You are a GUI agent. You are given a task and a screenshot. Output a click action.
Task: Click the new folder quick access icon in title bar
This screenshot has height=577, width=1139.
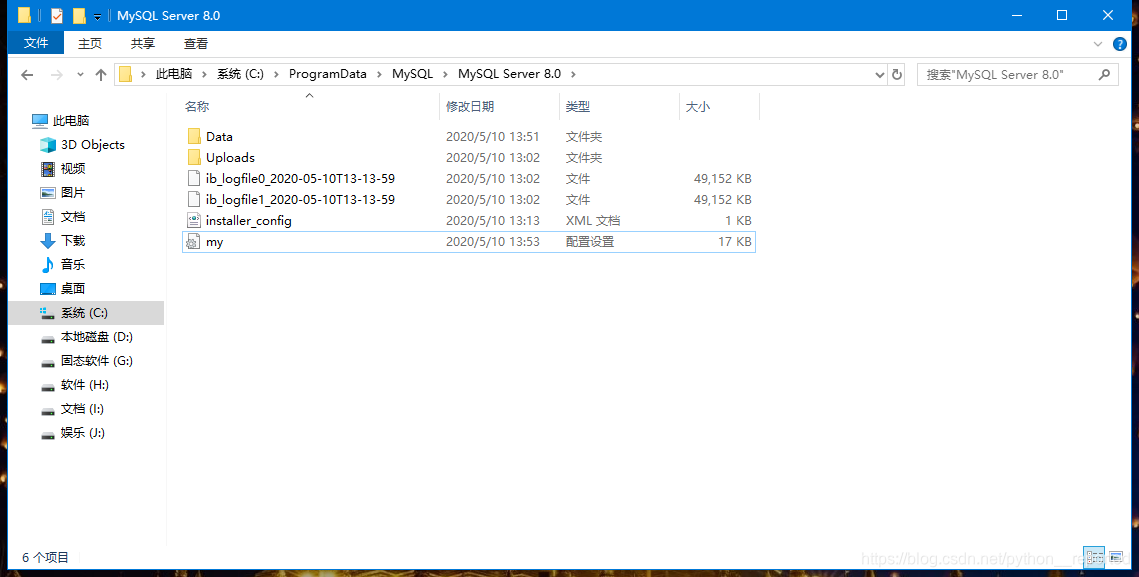point(78,15)
